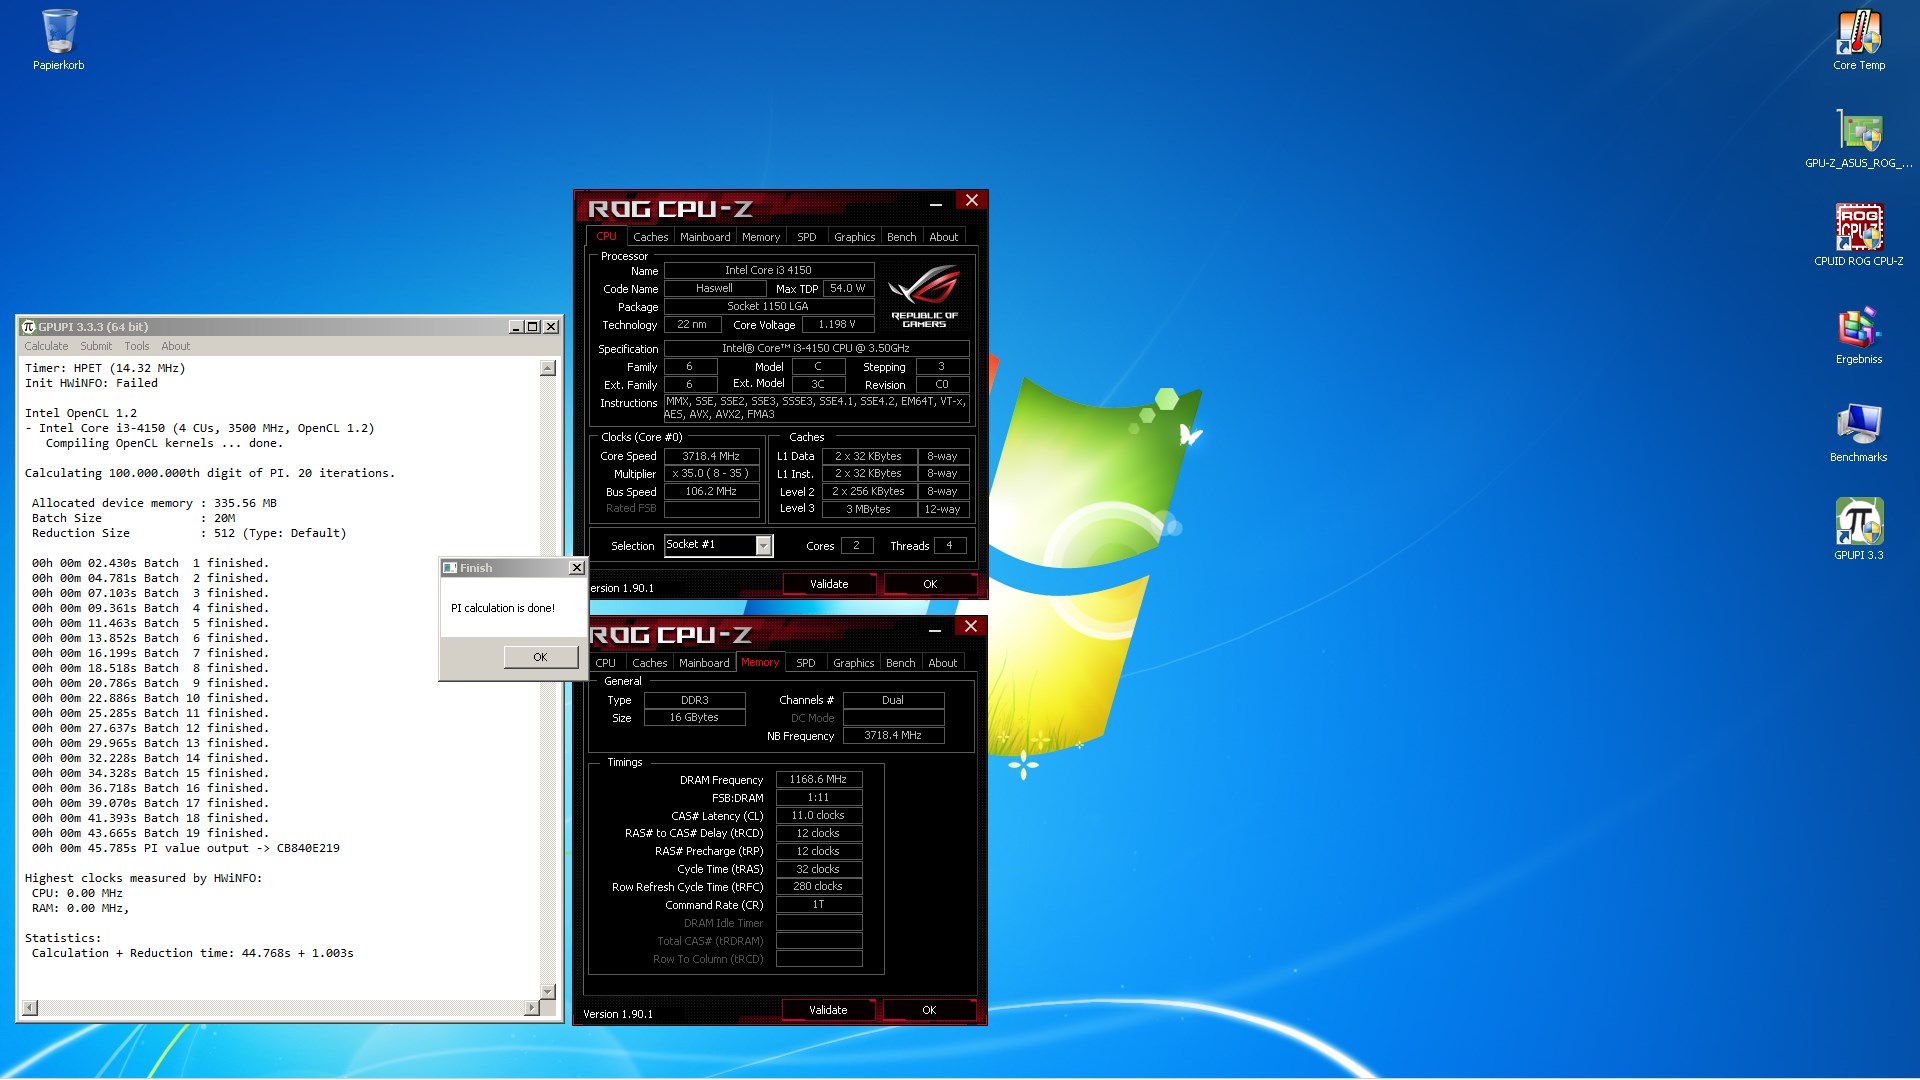
Task: Click OK in upper CPU-Z window
Action: click(x=930, y=584)
